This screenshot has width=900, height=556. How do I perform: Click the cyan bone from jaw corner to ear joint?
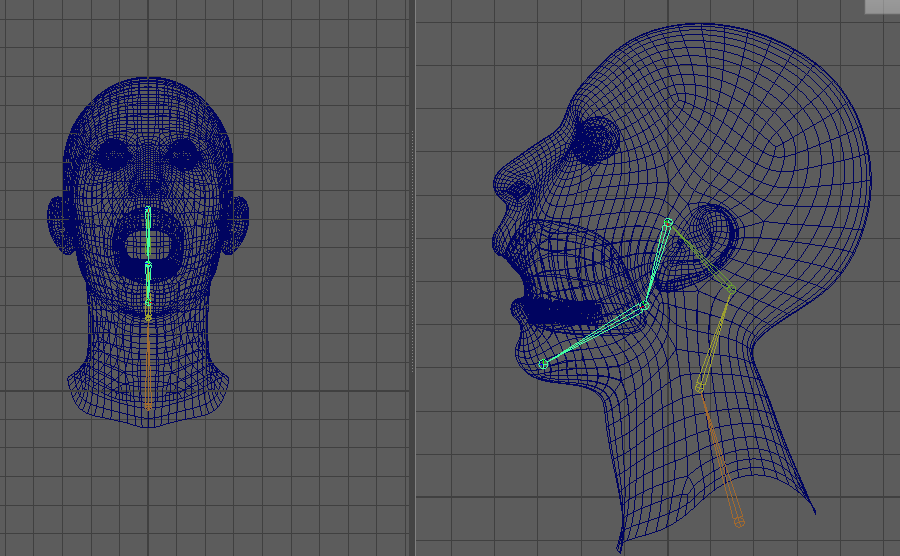(657, 264)
